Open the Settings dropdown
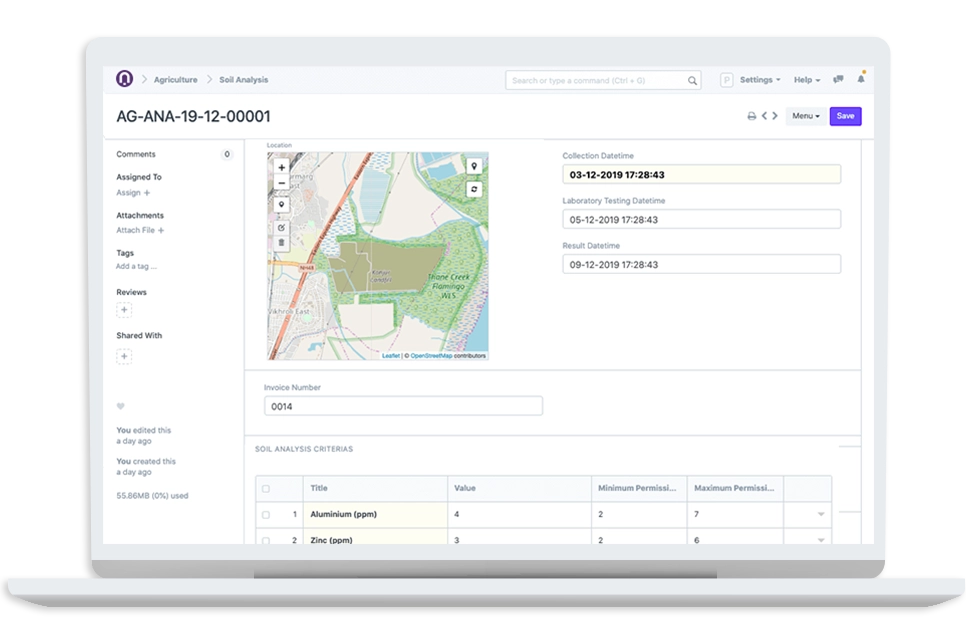Image resolution: width=966 pixels, height=619 pixels. (x=760, y=80)
